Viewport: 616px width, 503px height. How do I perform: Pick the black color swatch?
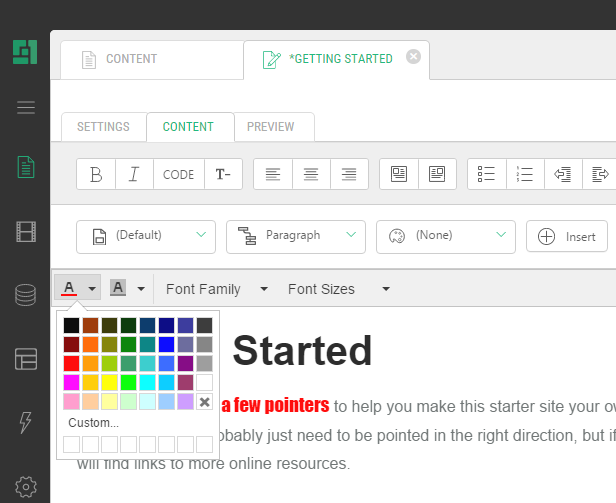(72, 325)
